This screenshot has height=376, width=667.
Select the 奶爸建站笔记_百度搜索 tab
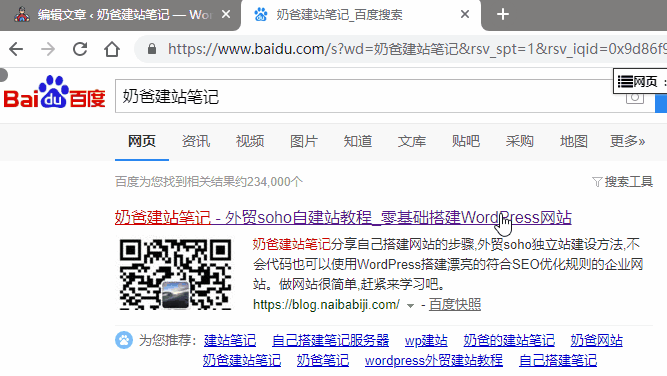[361, 15]
